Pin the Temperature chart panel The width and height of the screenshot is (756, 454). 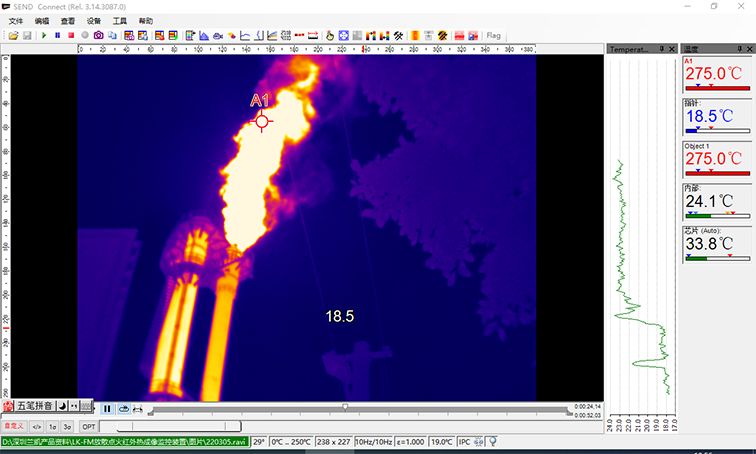click(x=662, y=48)
